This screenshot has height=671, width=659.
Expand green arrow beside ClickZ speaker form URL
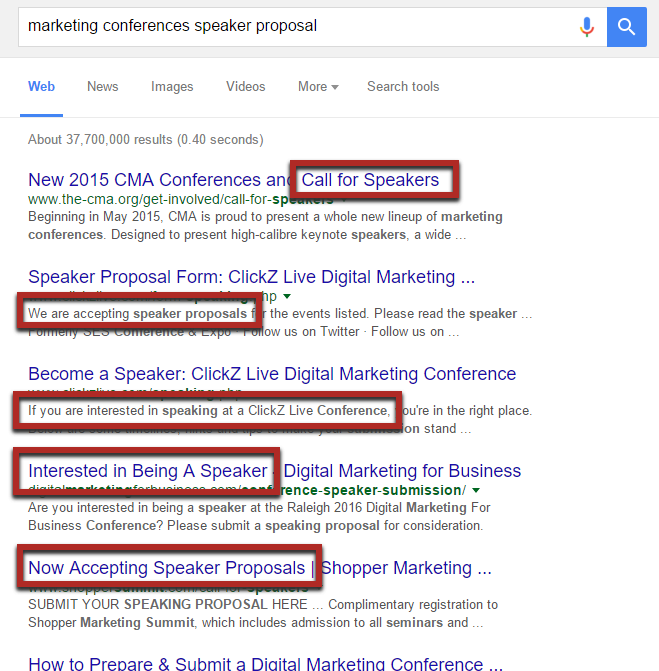287,296
